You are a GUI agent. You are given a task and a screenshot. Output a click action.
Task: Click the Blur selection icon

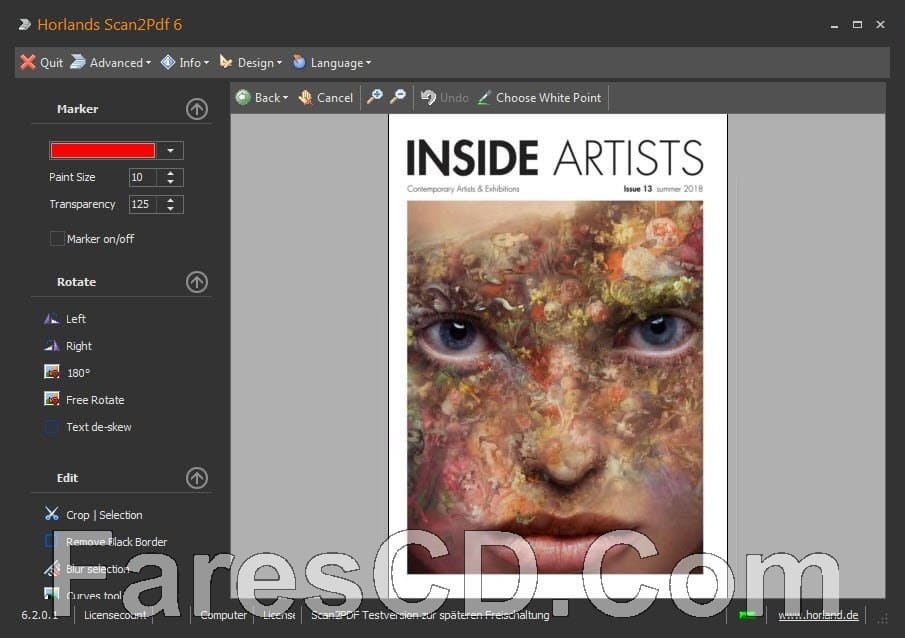pyautogui.click(x=51, y=569)
